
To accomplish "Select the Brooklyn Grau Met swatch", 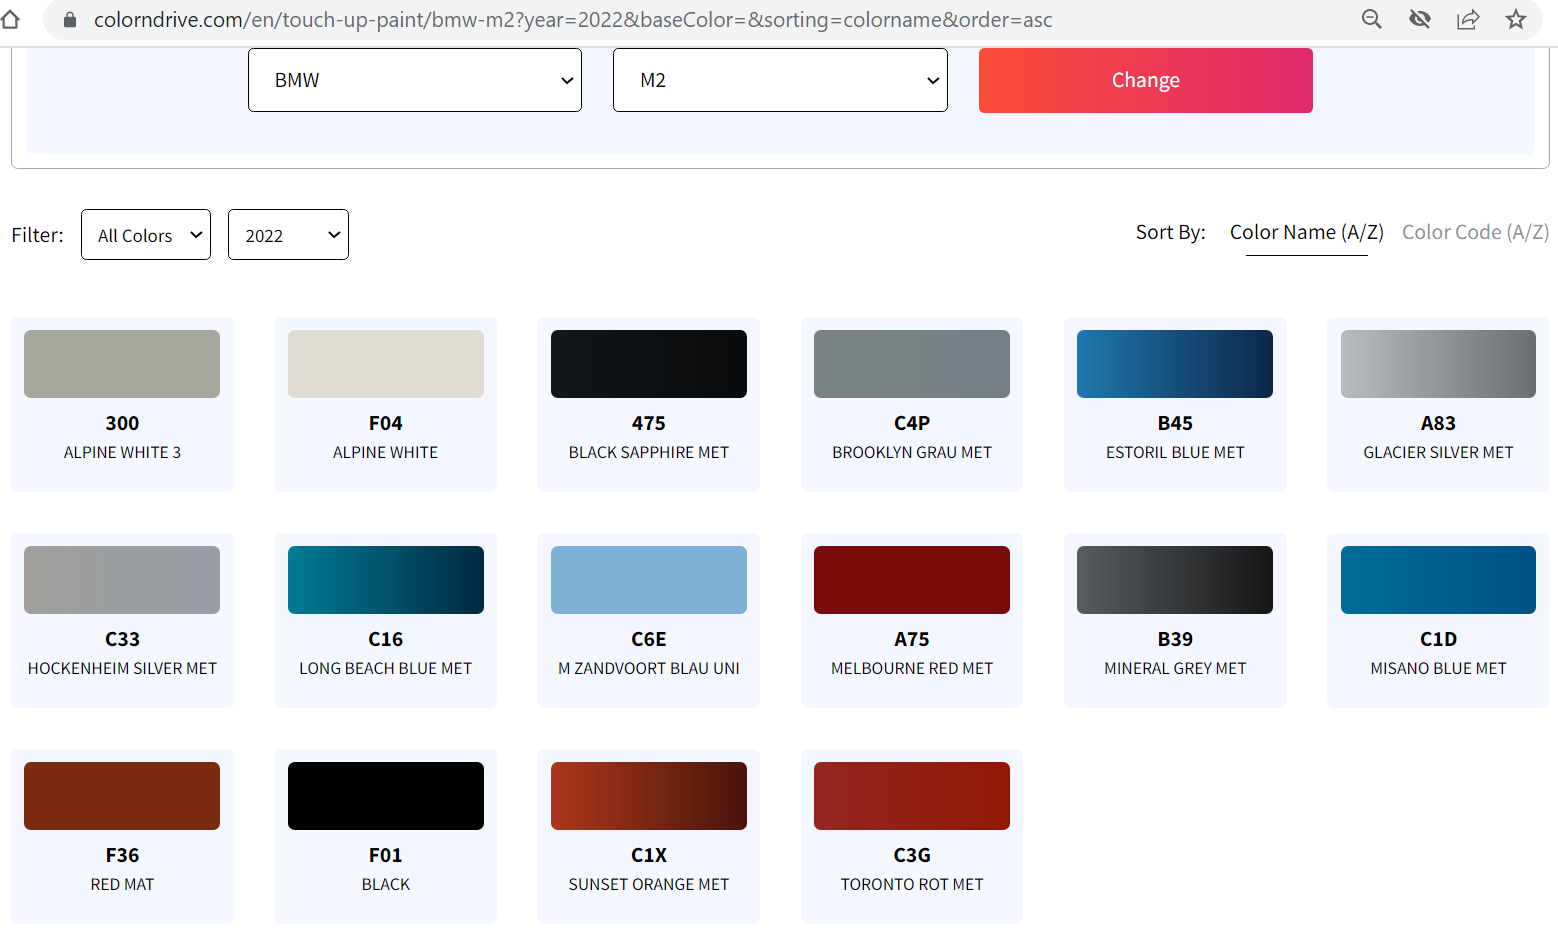I will [912, 364].
